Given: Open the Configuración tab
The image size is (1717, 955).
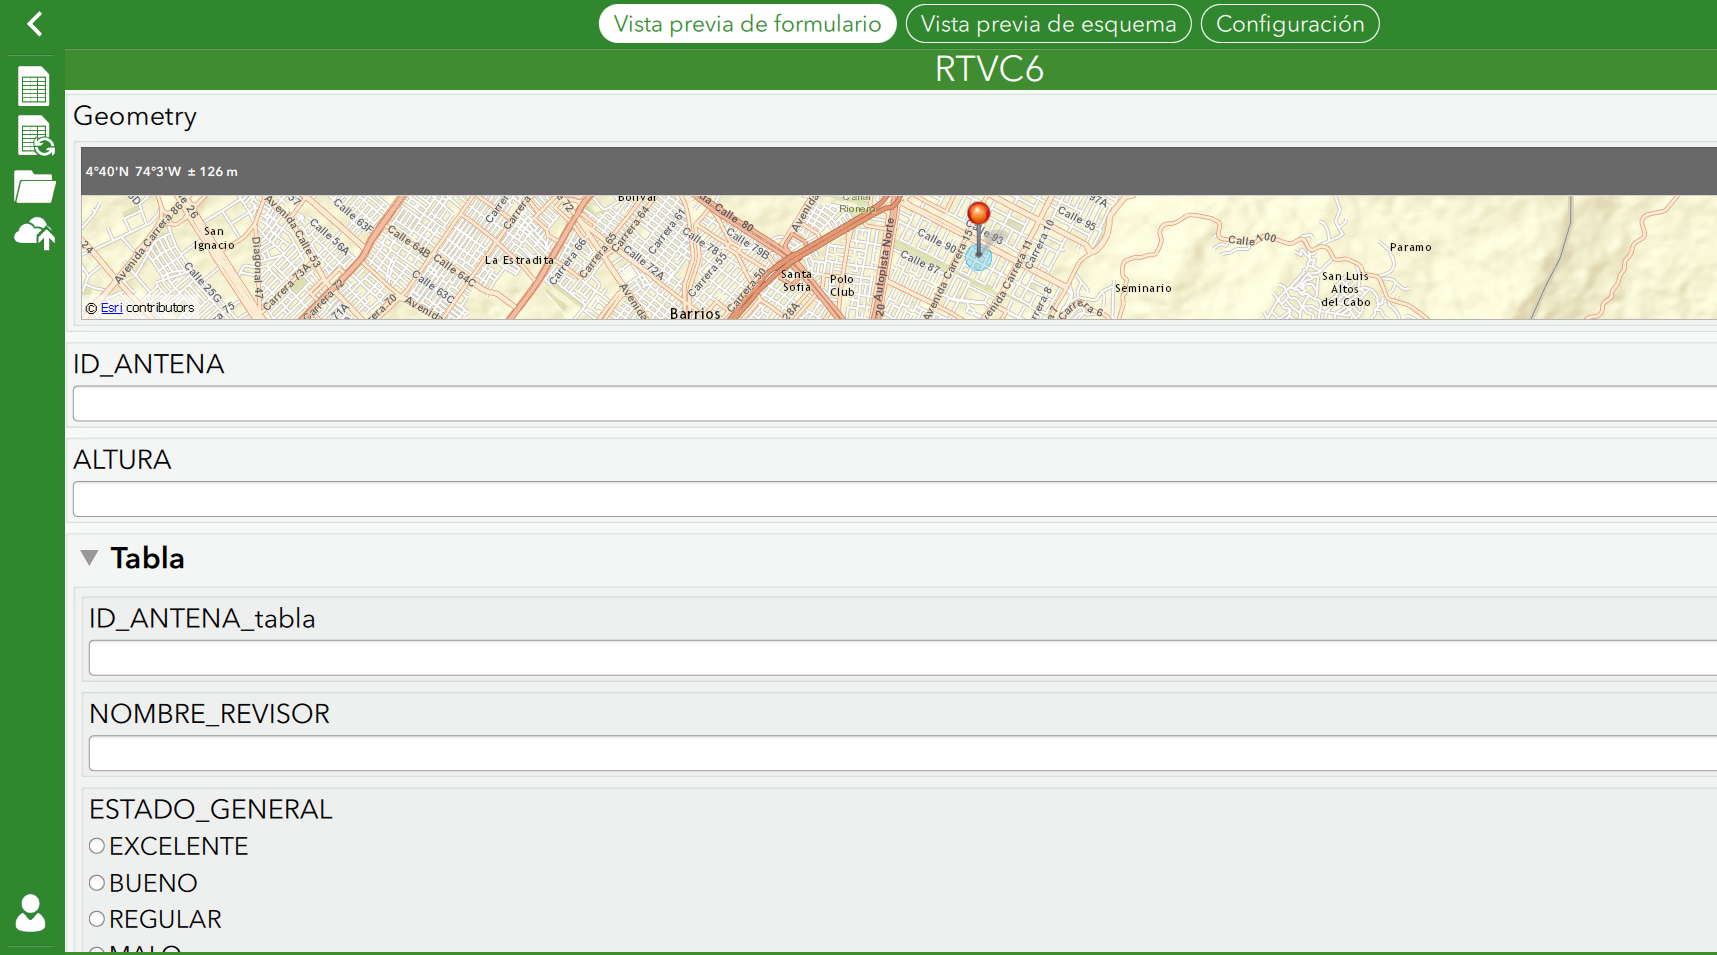Looking at the screenshot, I should 1290,24.
